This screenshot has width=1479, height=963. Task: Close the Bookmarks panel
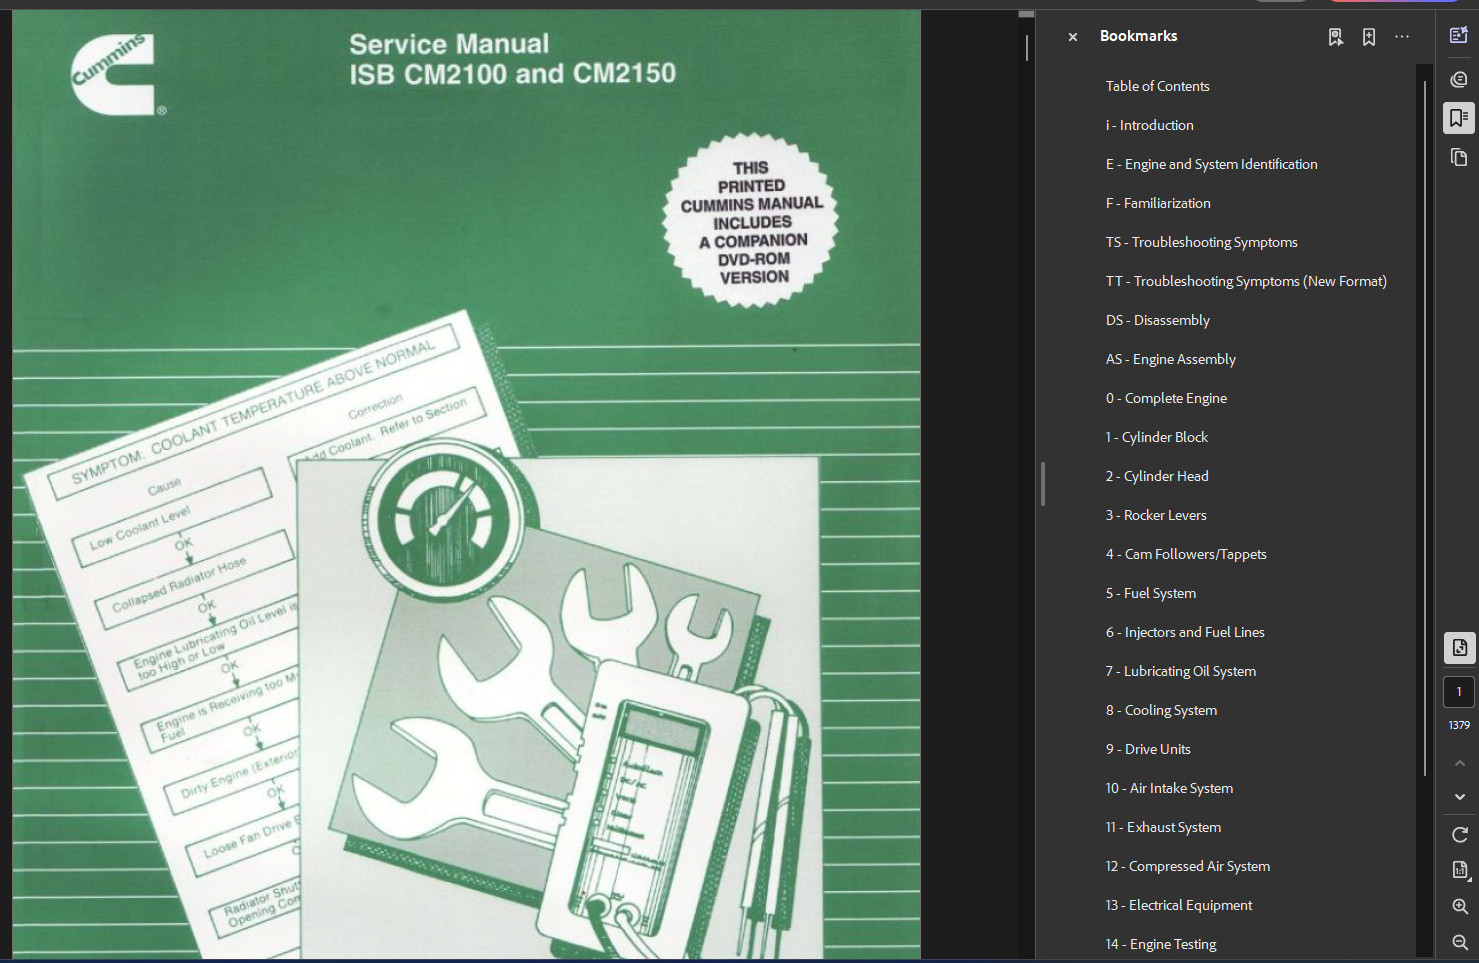[x=1072, y=37]
